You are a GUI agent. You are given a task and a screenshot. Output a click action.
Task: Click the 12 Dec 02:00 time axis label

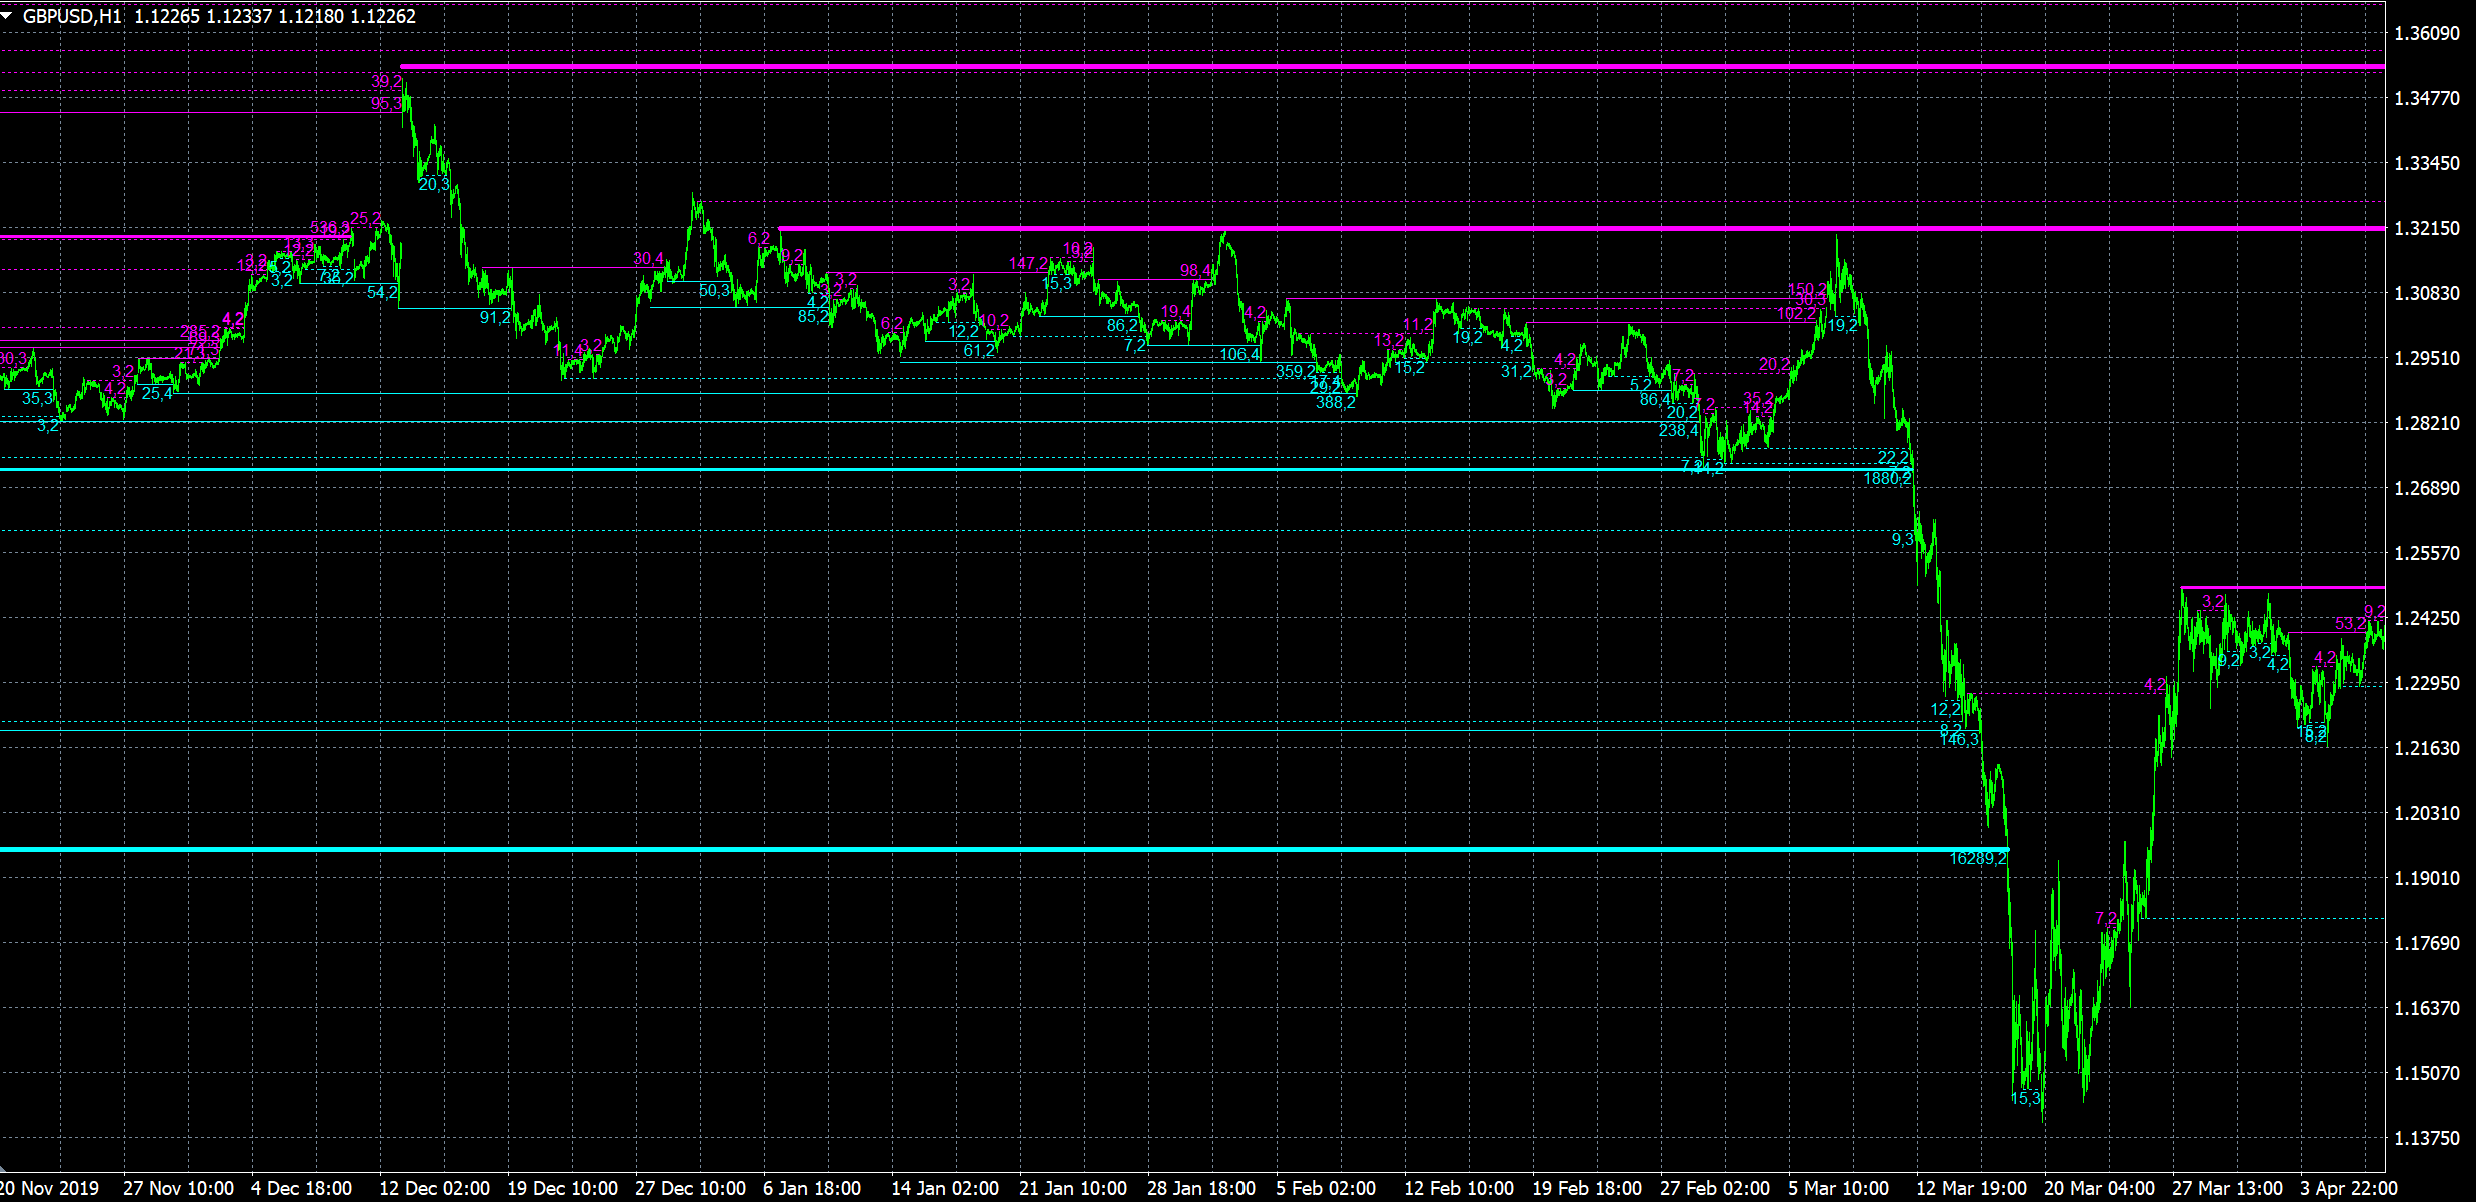point(434,1188)
